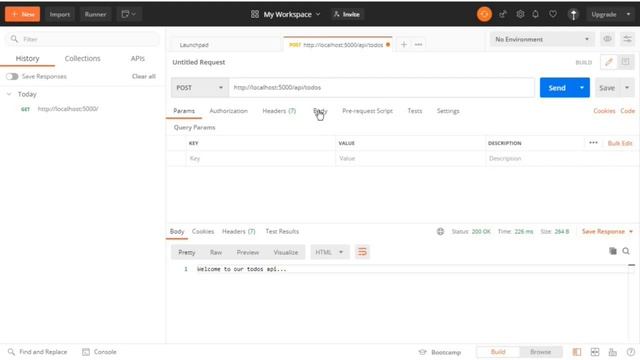Viewport: 640px width, 360px height.
Task: Click the Invite button
Action: click(x=347, y=14)
